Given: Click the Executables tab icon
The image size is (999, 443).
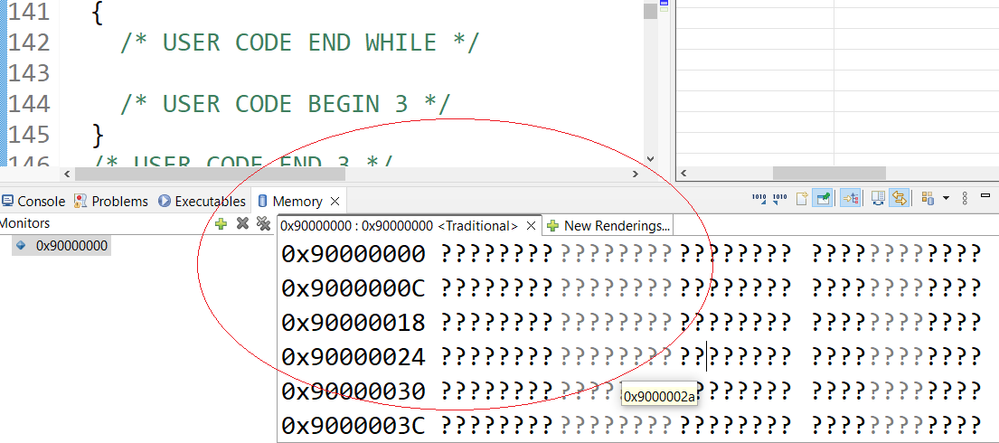Looking at the screenshot, I should click(x=164, y=201).
